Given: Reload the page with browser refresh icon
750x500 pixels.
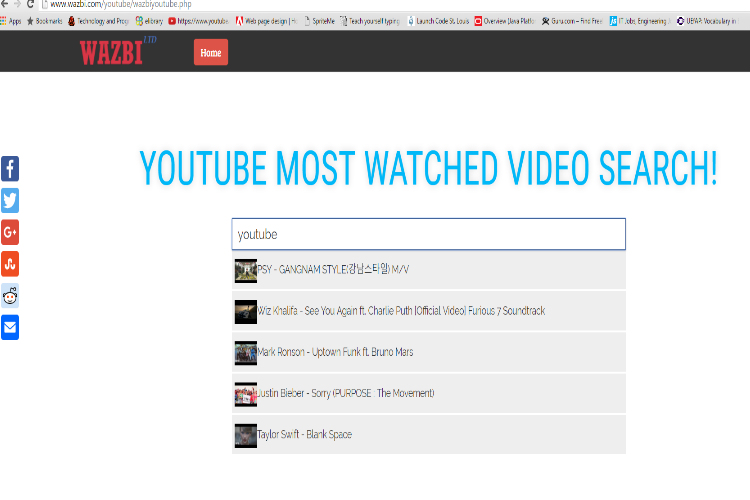Looking at the screenshot, I should [31, 5].
